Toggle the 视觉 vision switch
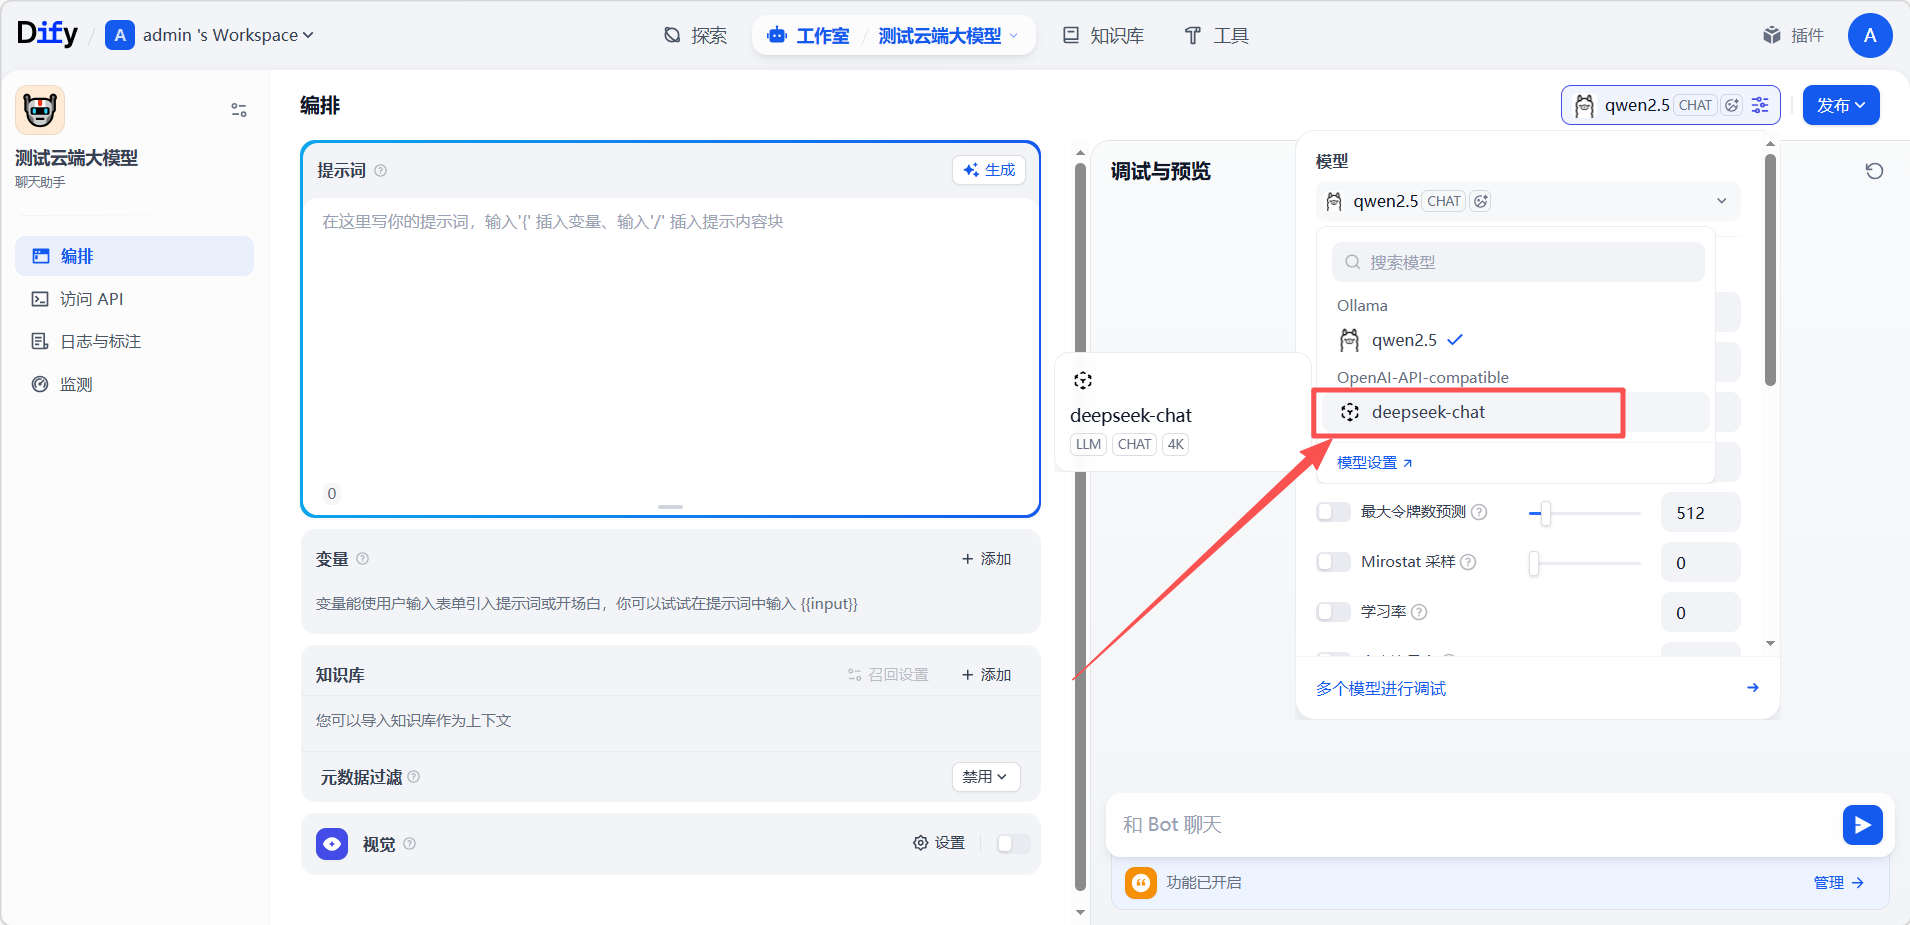 click(x=1013, y=843)
